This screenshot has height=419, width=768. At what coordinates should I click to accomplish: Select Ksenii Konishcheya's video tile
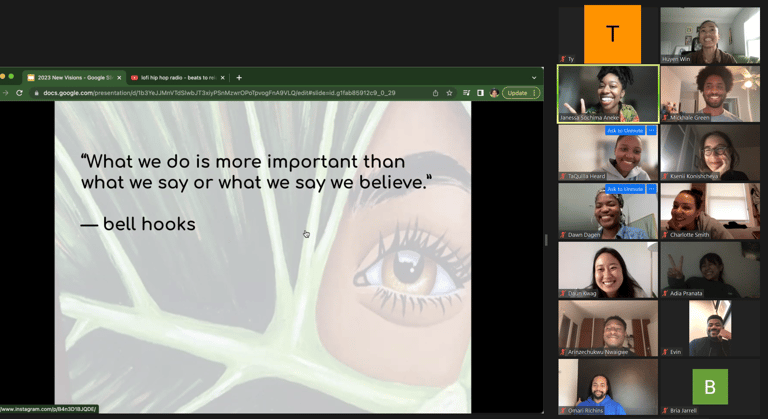[710, 152]
